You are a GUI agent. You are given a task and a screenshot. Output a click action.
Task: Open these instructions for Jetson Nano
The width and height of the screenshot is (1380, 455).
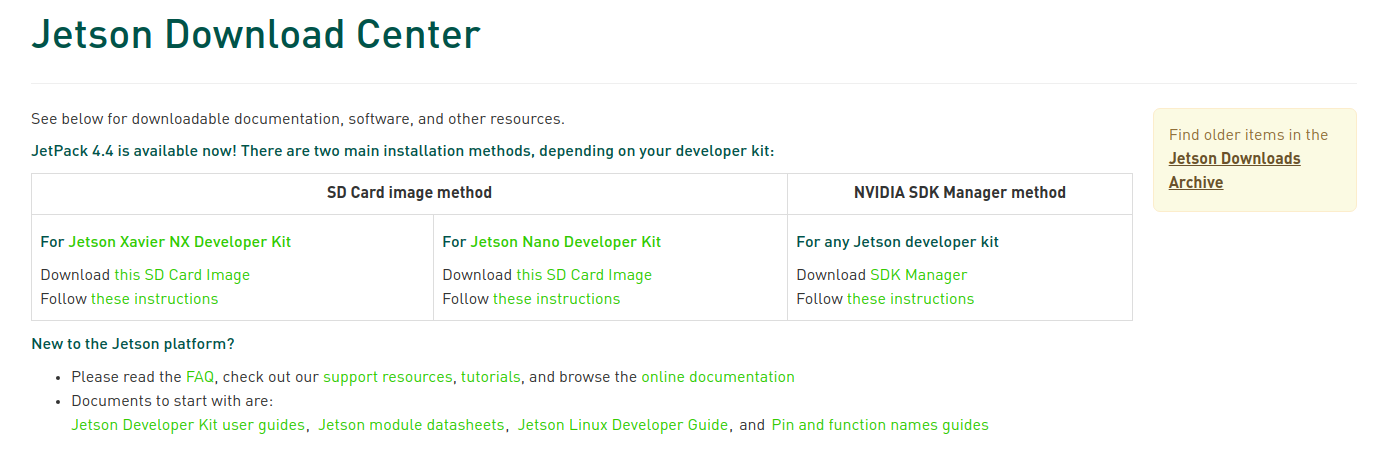click(x=556, y=299)
